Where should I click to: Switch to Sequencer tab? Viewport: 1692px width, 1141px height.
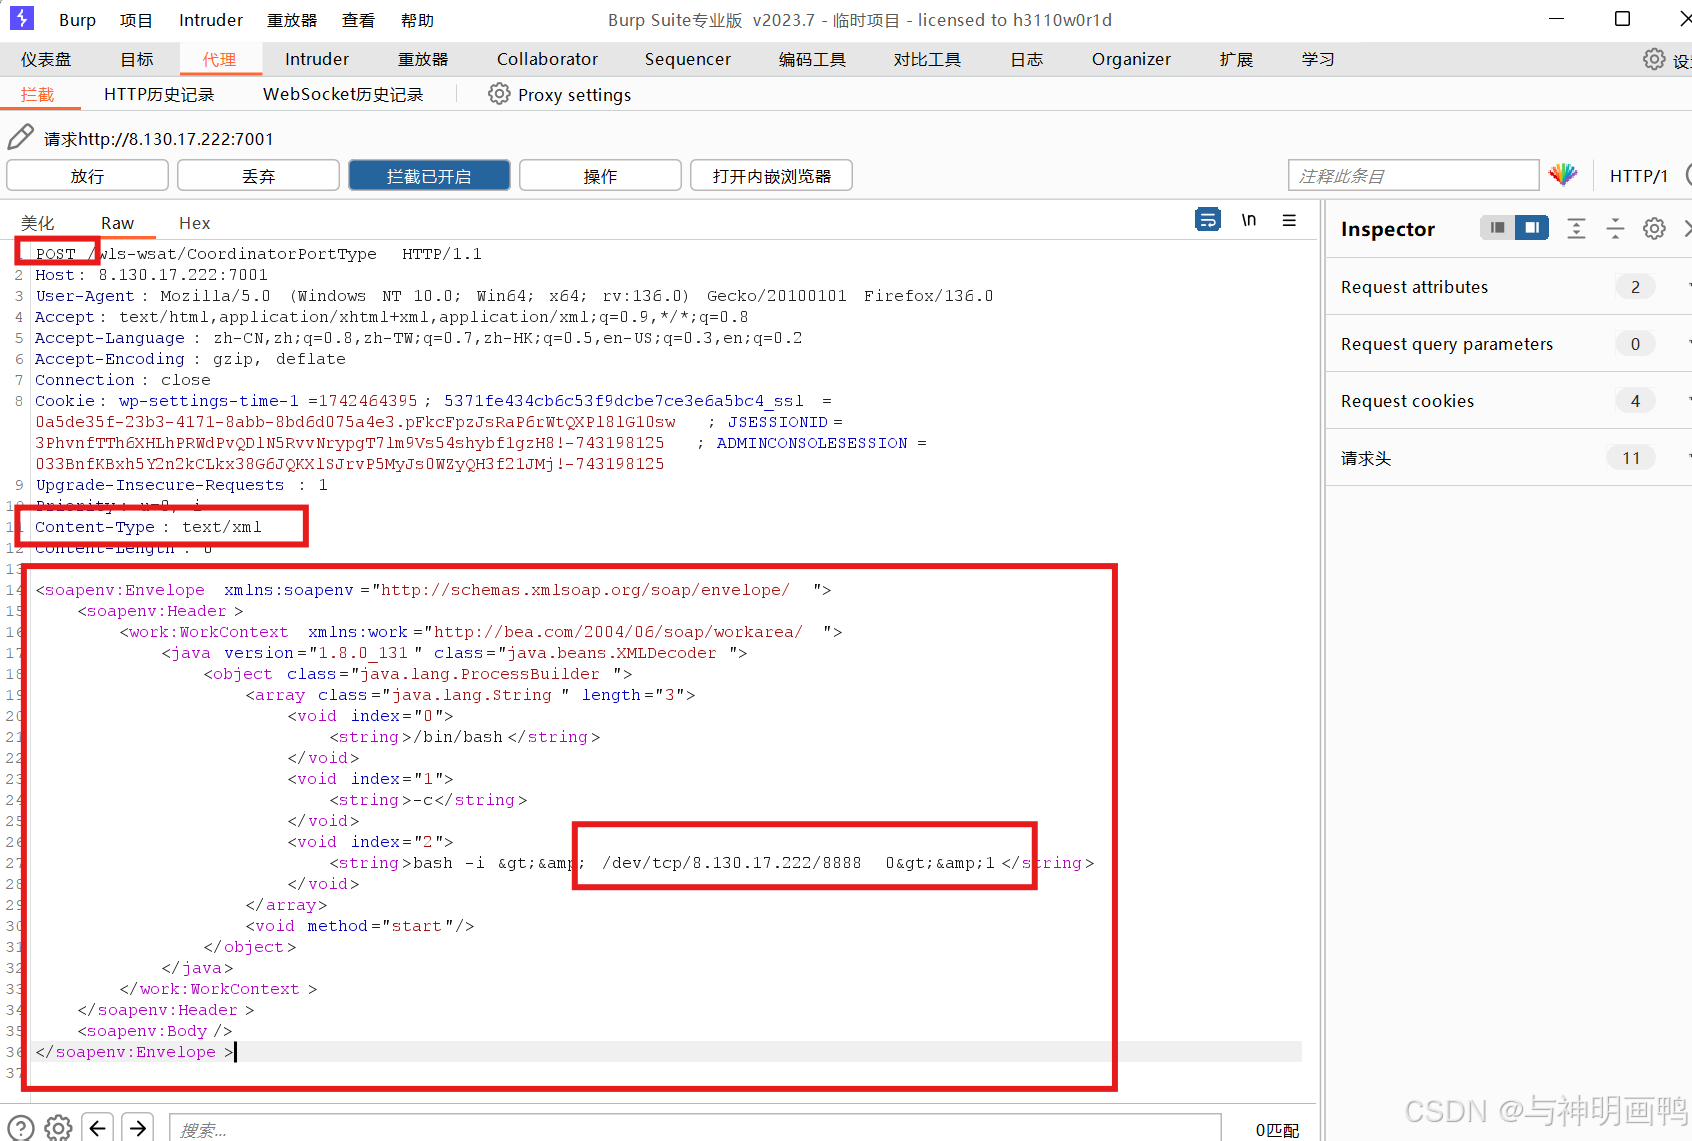[688, 59]
